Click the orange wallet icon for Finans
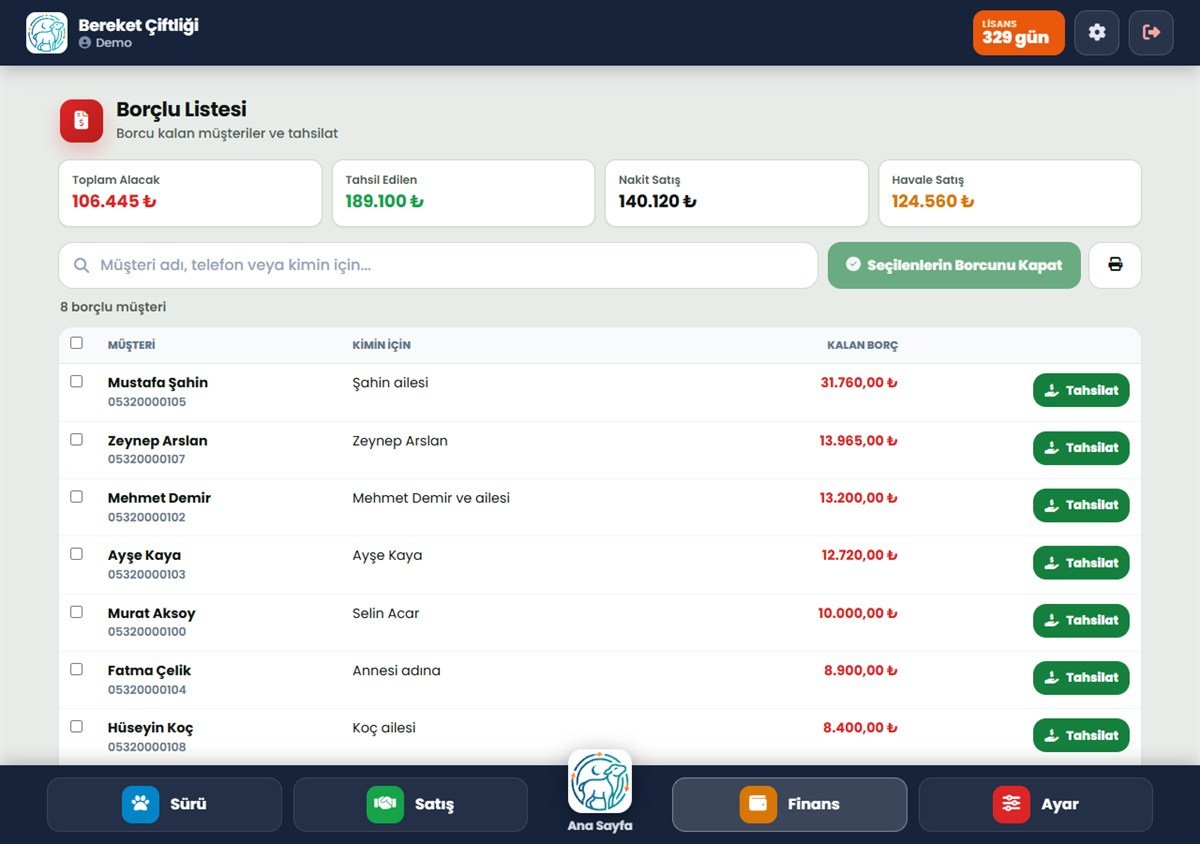Screen dimensions: 1200x844 point(758,804)
